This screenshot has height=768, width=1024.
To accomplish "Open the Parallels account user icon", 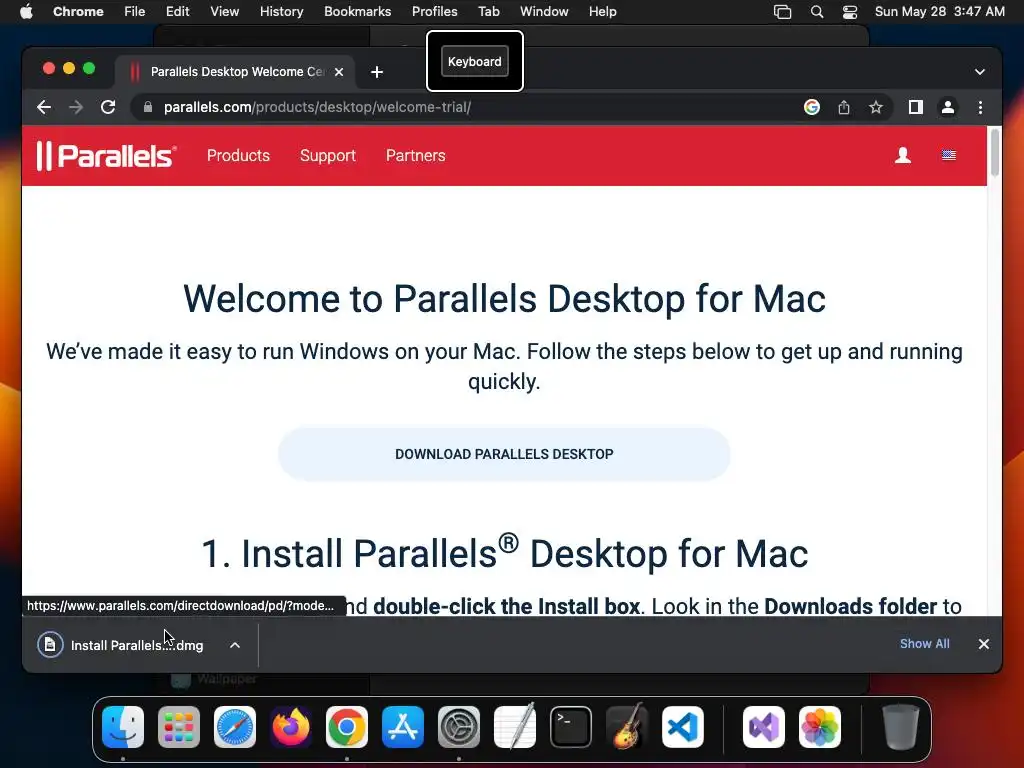I will pos(903,155).
